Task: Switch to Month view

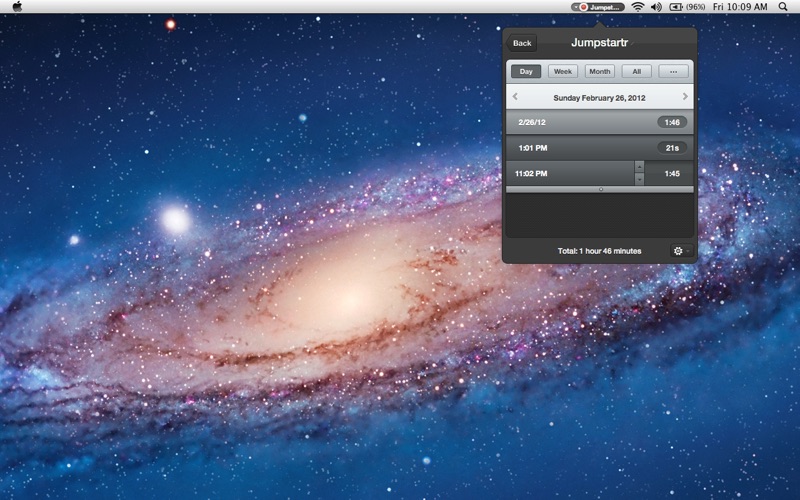Action: [x=600, y=71]
